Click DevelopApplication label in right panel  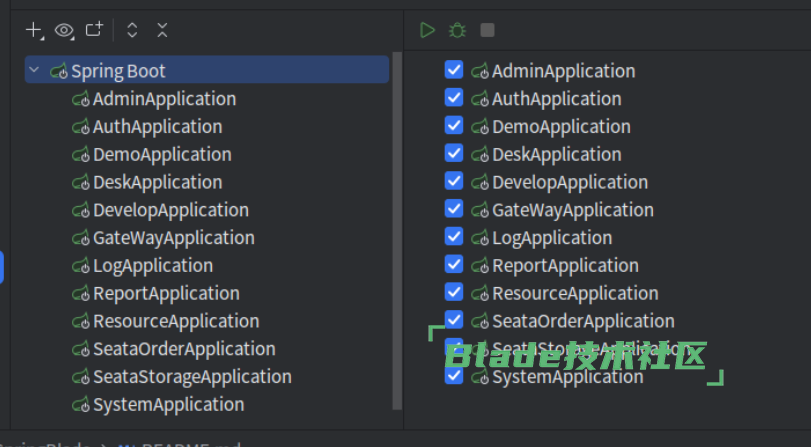pos(570,182)
